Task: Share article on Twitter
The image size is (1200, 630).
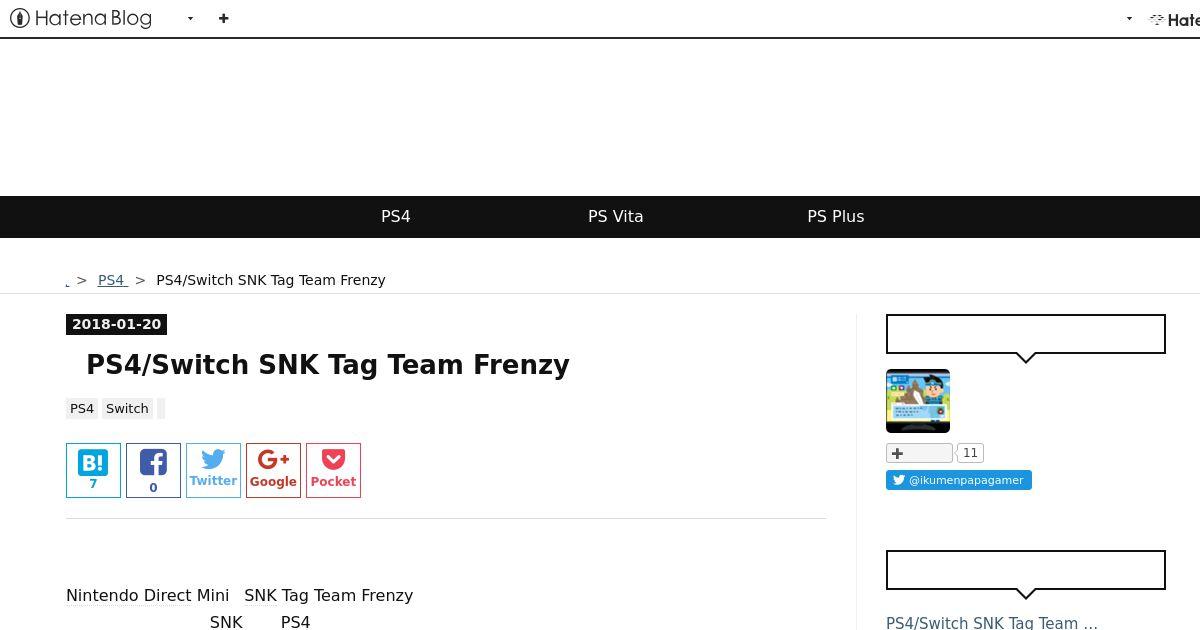Action: (x=213, y=470)
